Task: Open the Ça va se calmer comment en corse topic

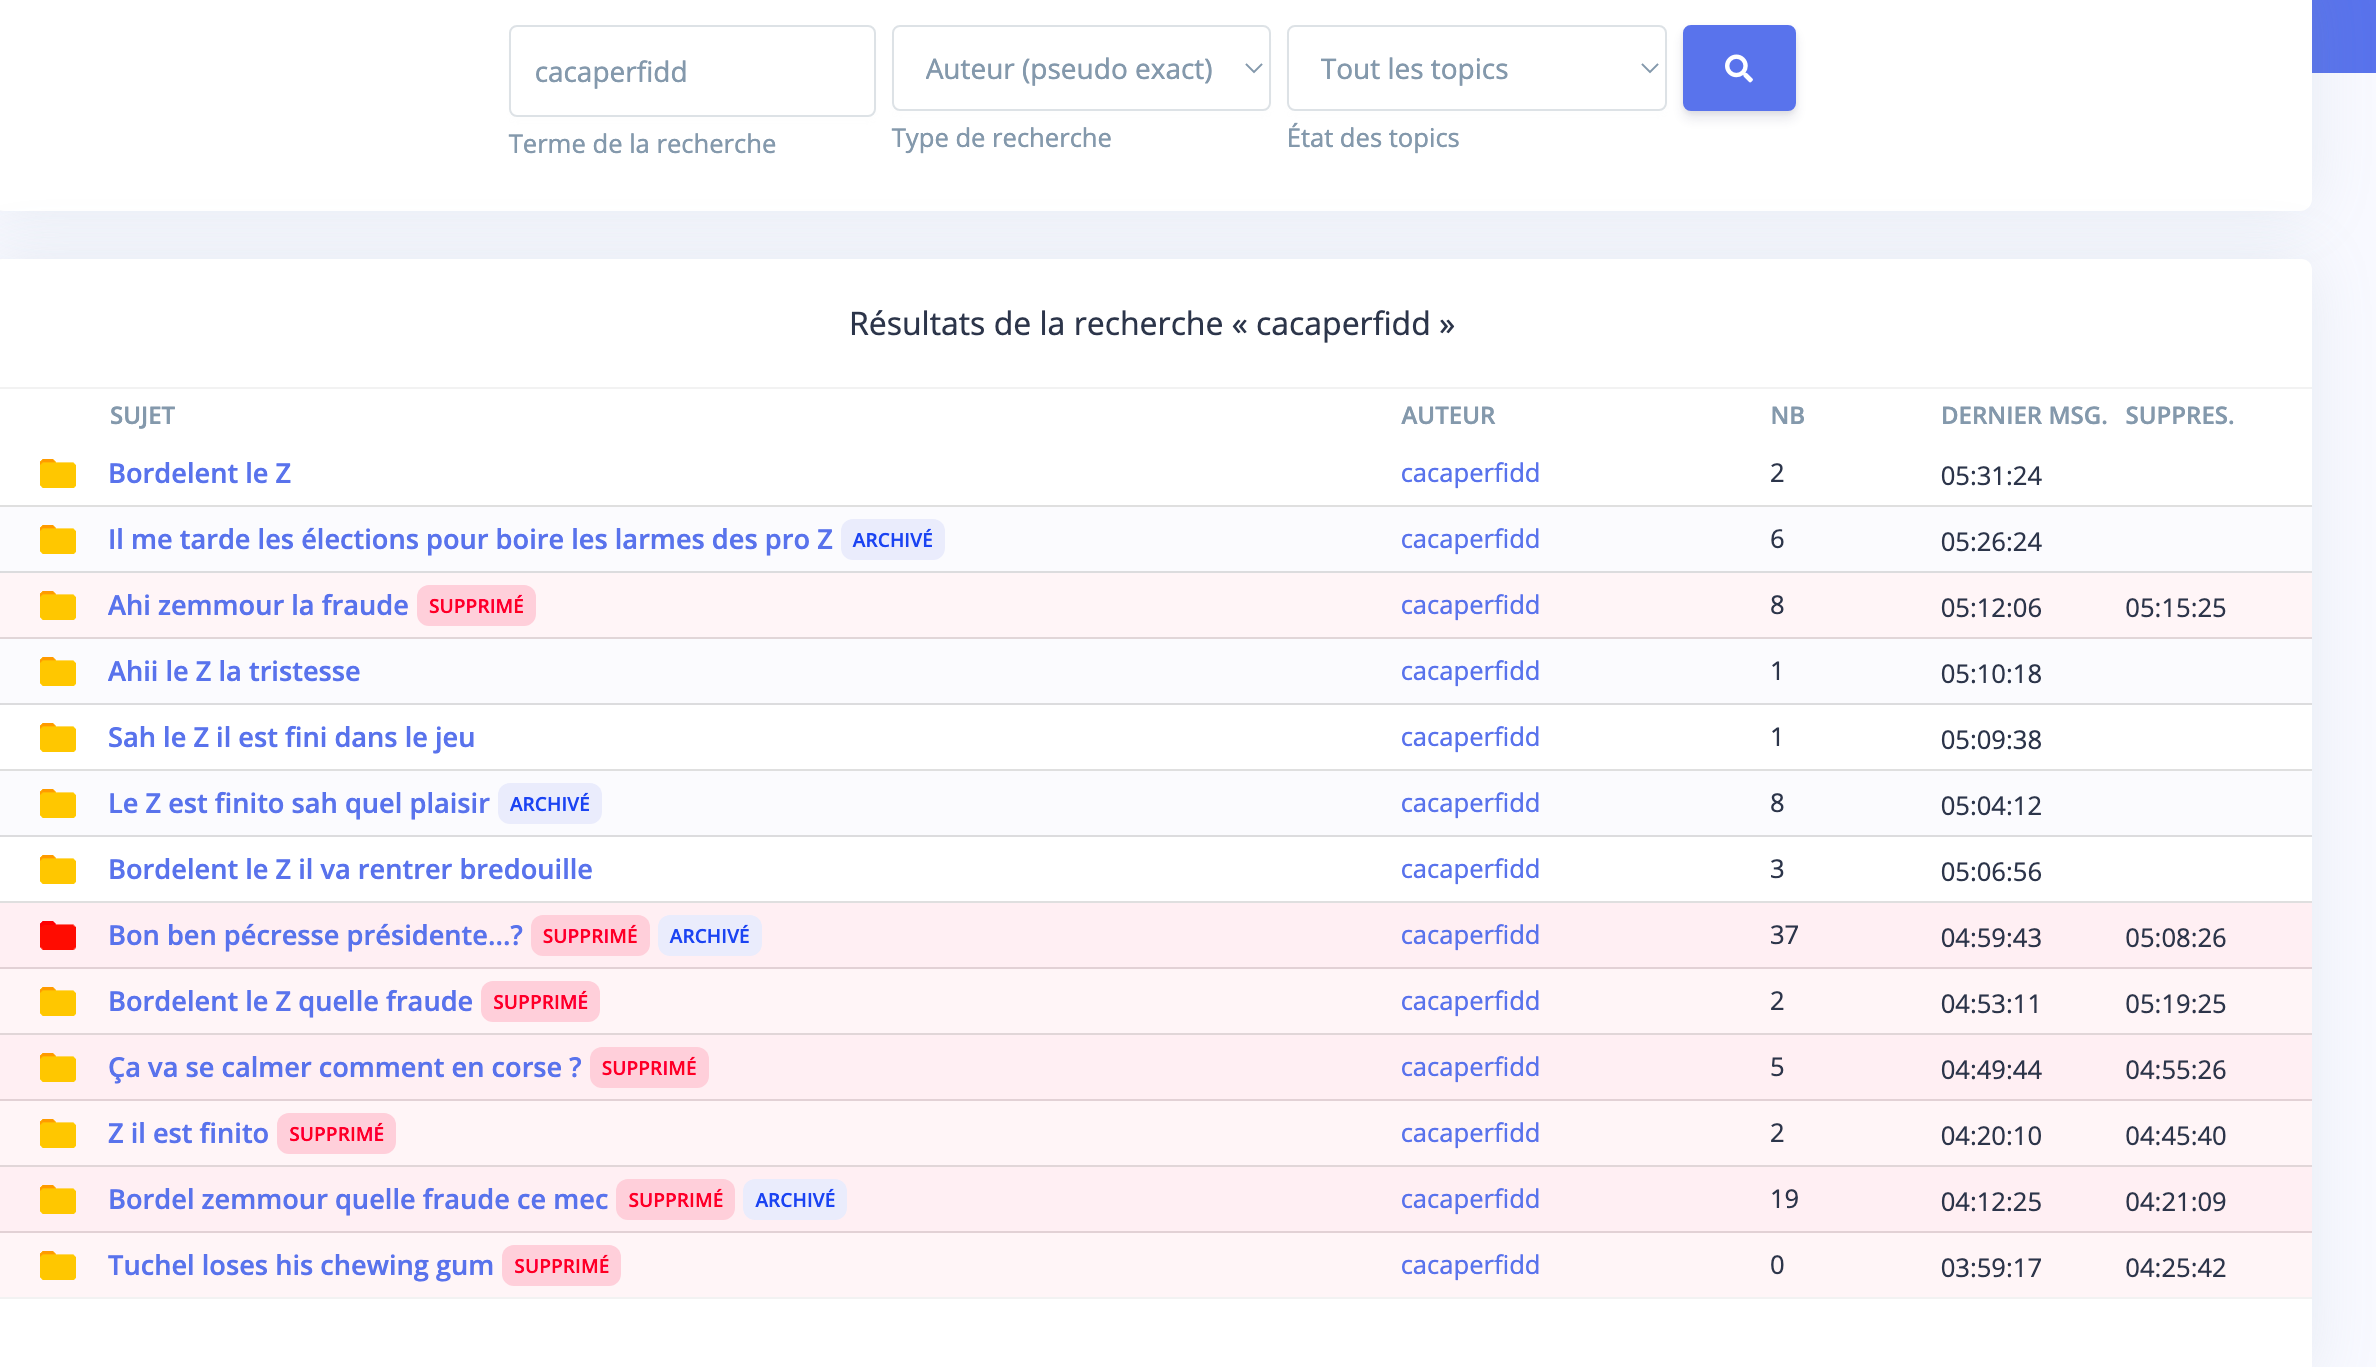Action: (344, 1067)
